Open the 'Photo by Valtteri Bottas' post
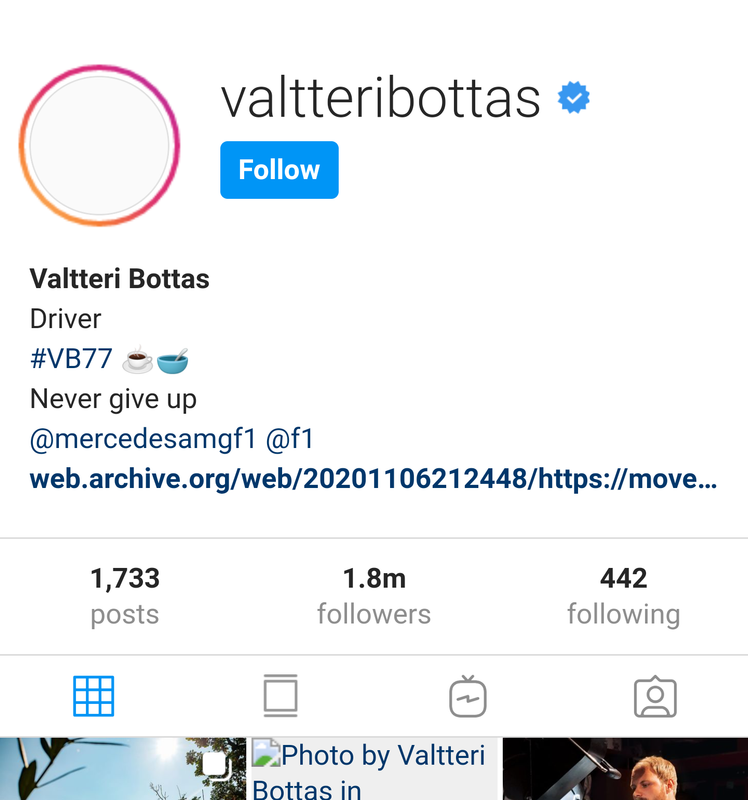This screenshot has height=800, width=748. [x=374, y=769]
